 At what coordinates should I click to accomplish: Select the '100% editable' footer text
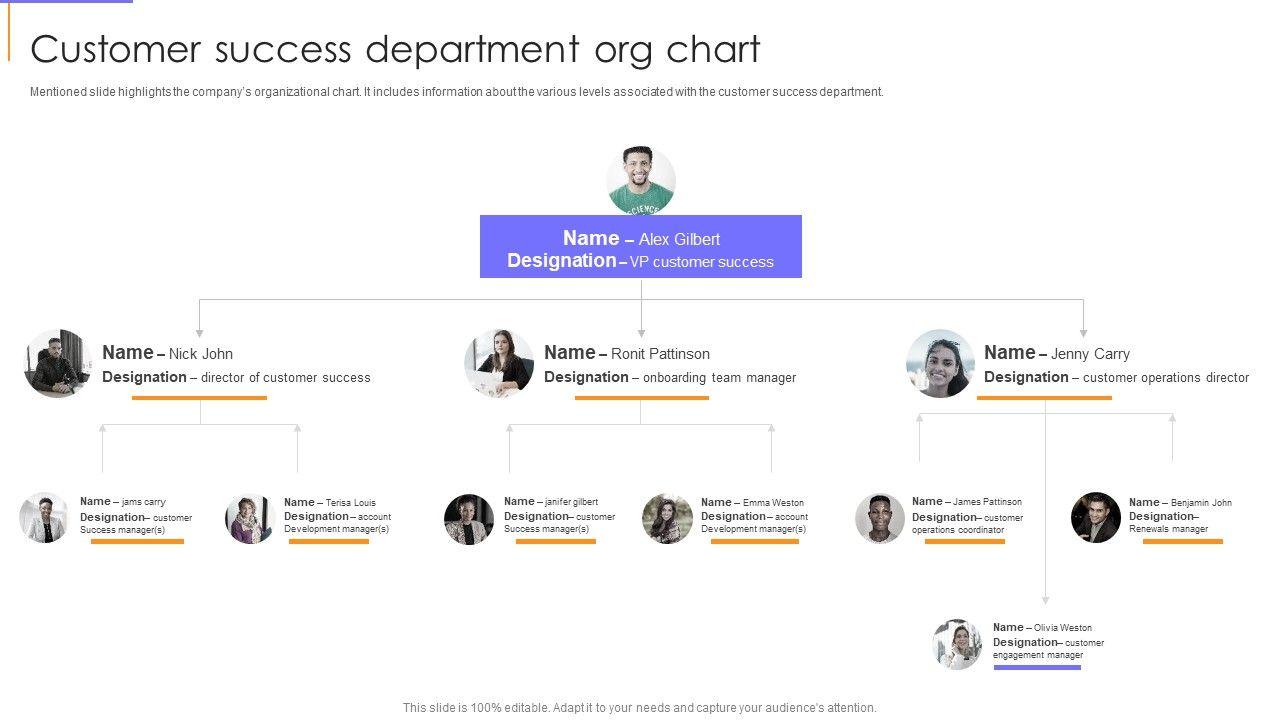click(x=640, y=708)
